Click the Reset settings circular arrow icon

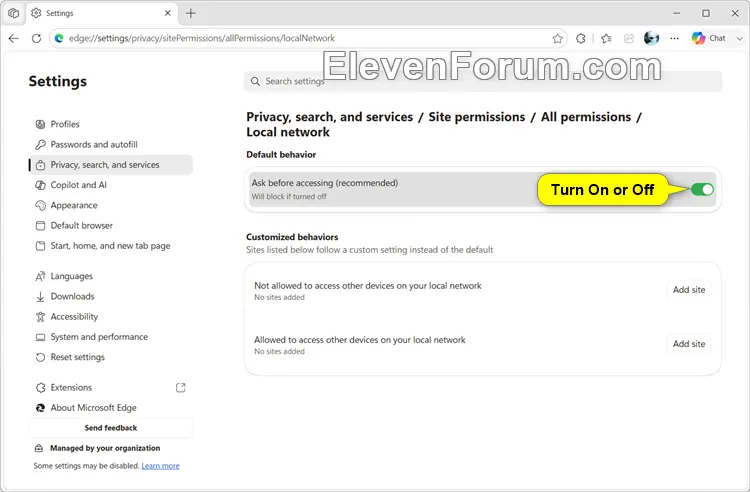point(40,357)
